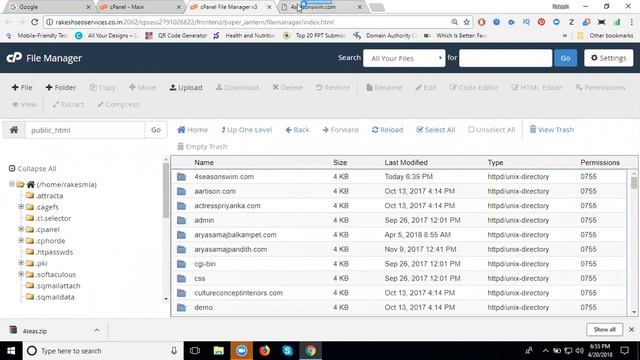The height and width of the screenshot is (360, 640).
Task: Create a new folder with + Folder
Action: (61, 87)
